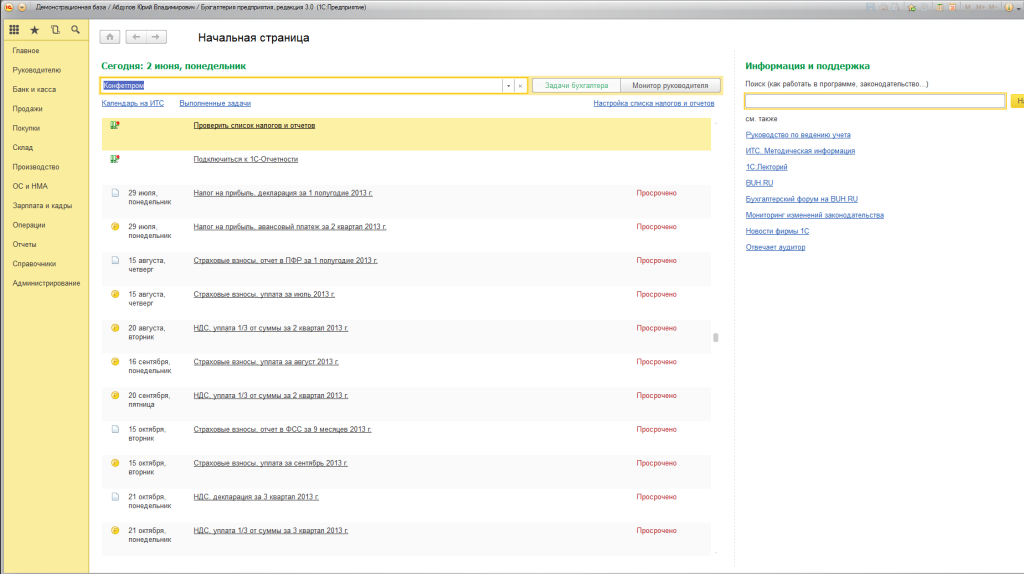Open the About info icon in title bar

click(x=1009, y=7)
